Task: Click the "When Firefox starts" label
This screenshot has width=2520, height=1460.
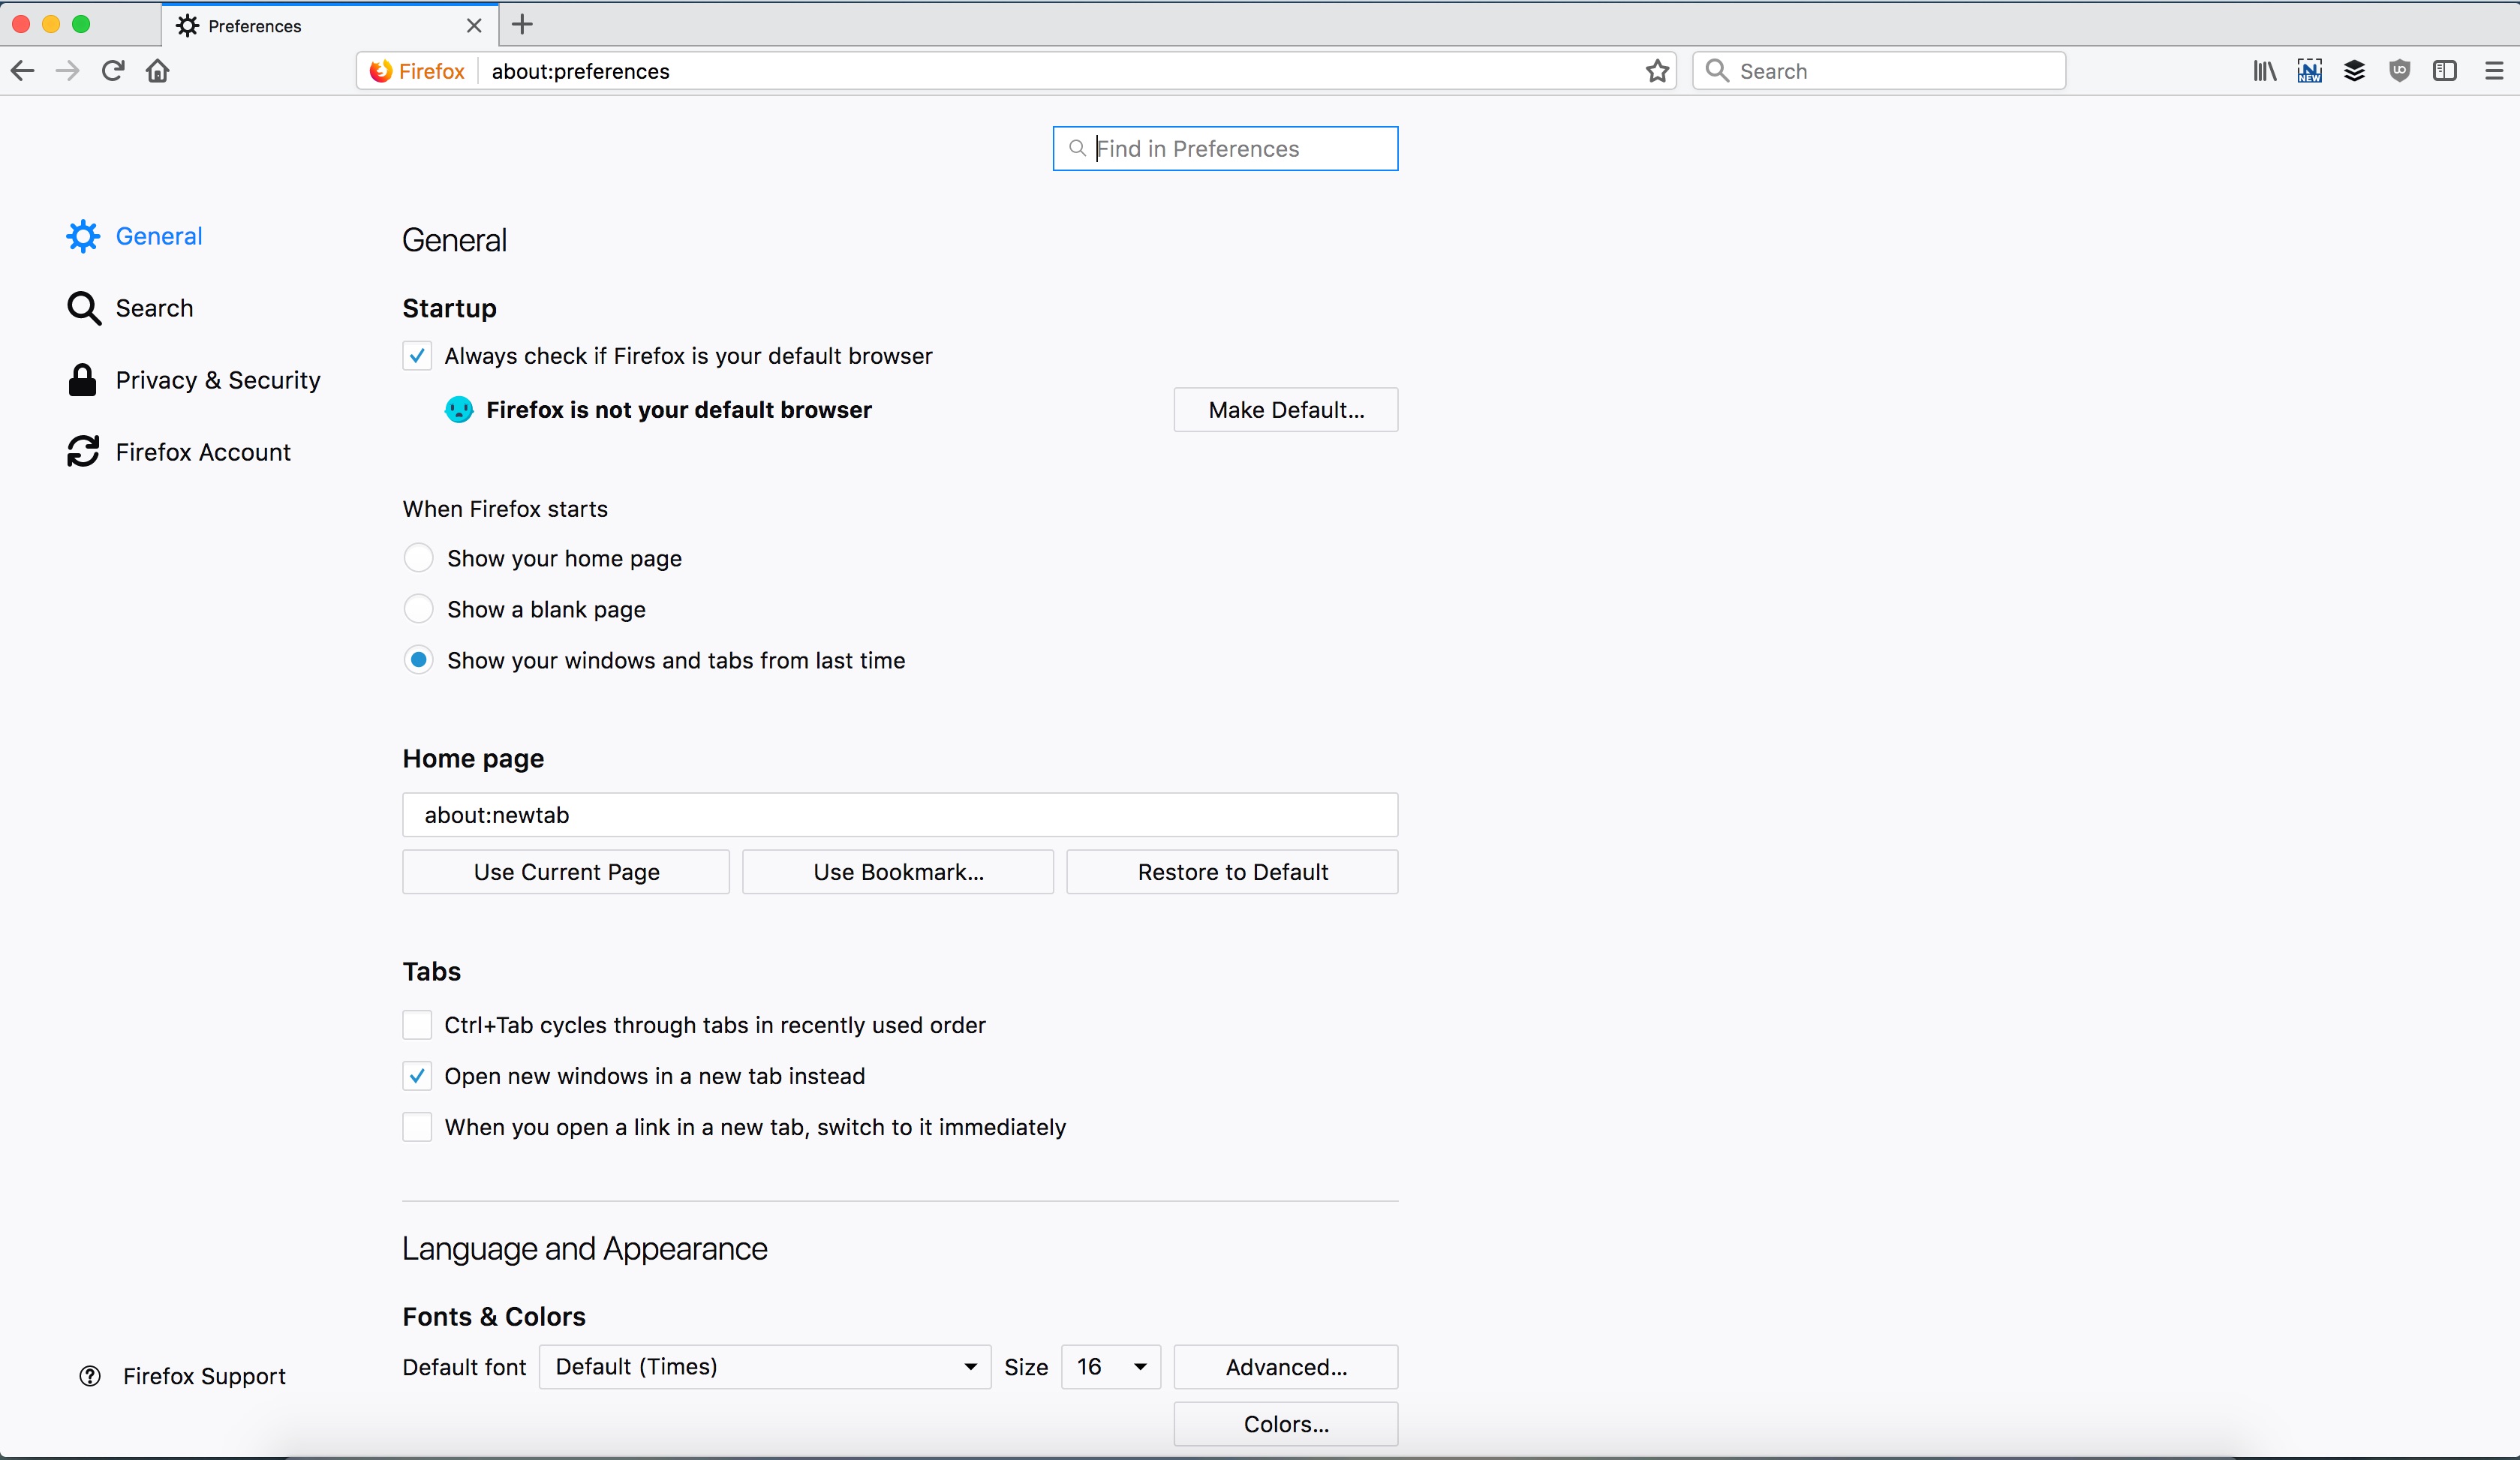Action: [505, 509]
